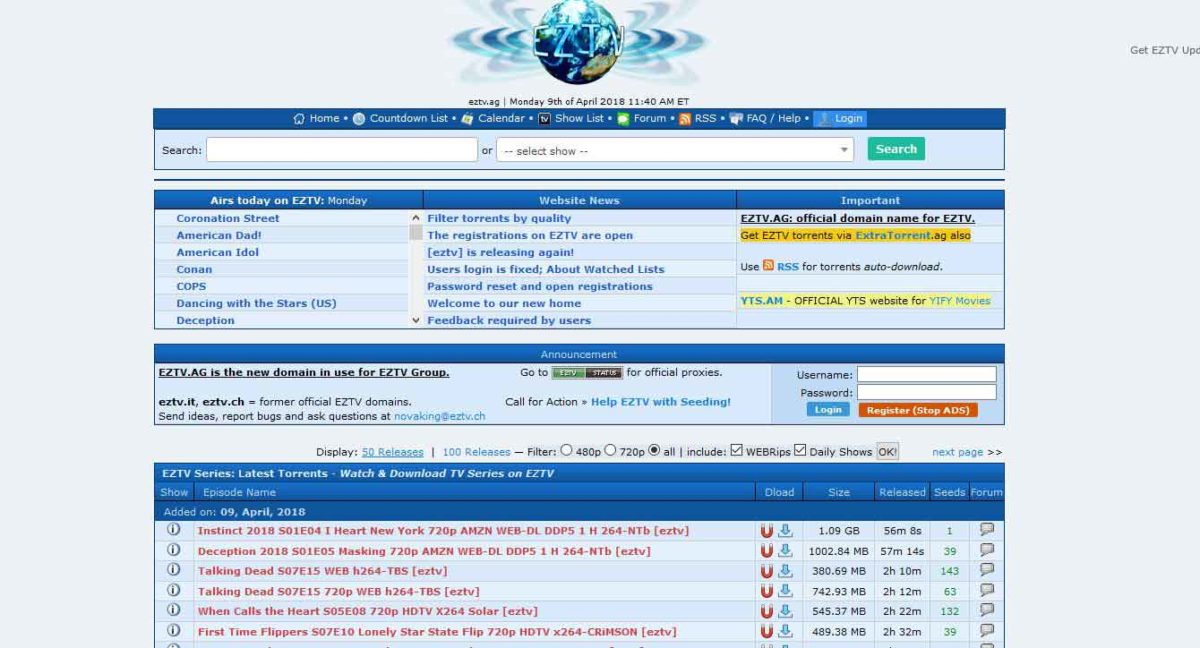Show 100 Releases link
This screenshot has width=1200, height=648.
pos(476,452)
